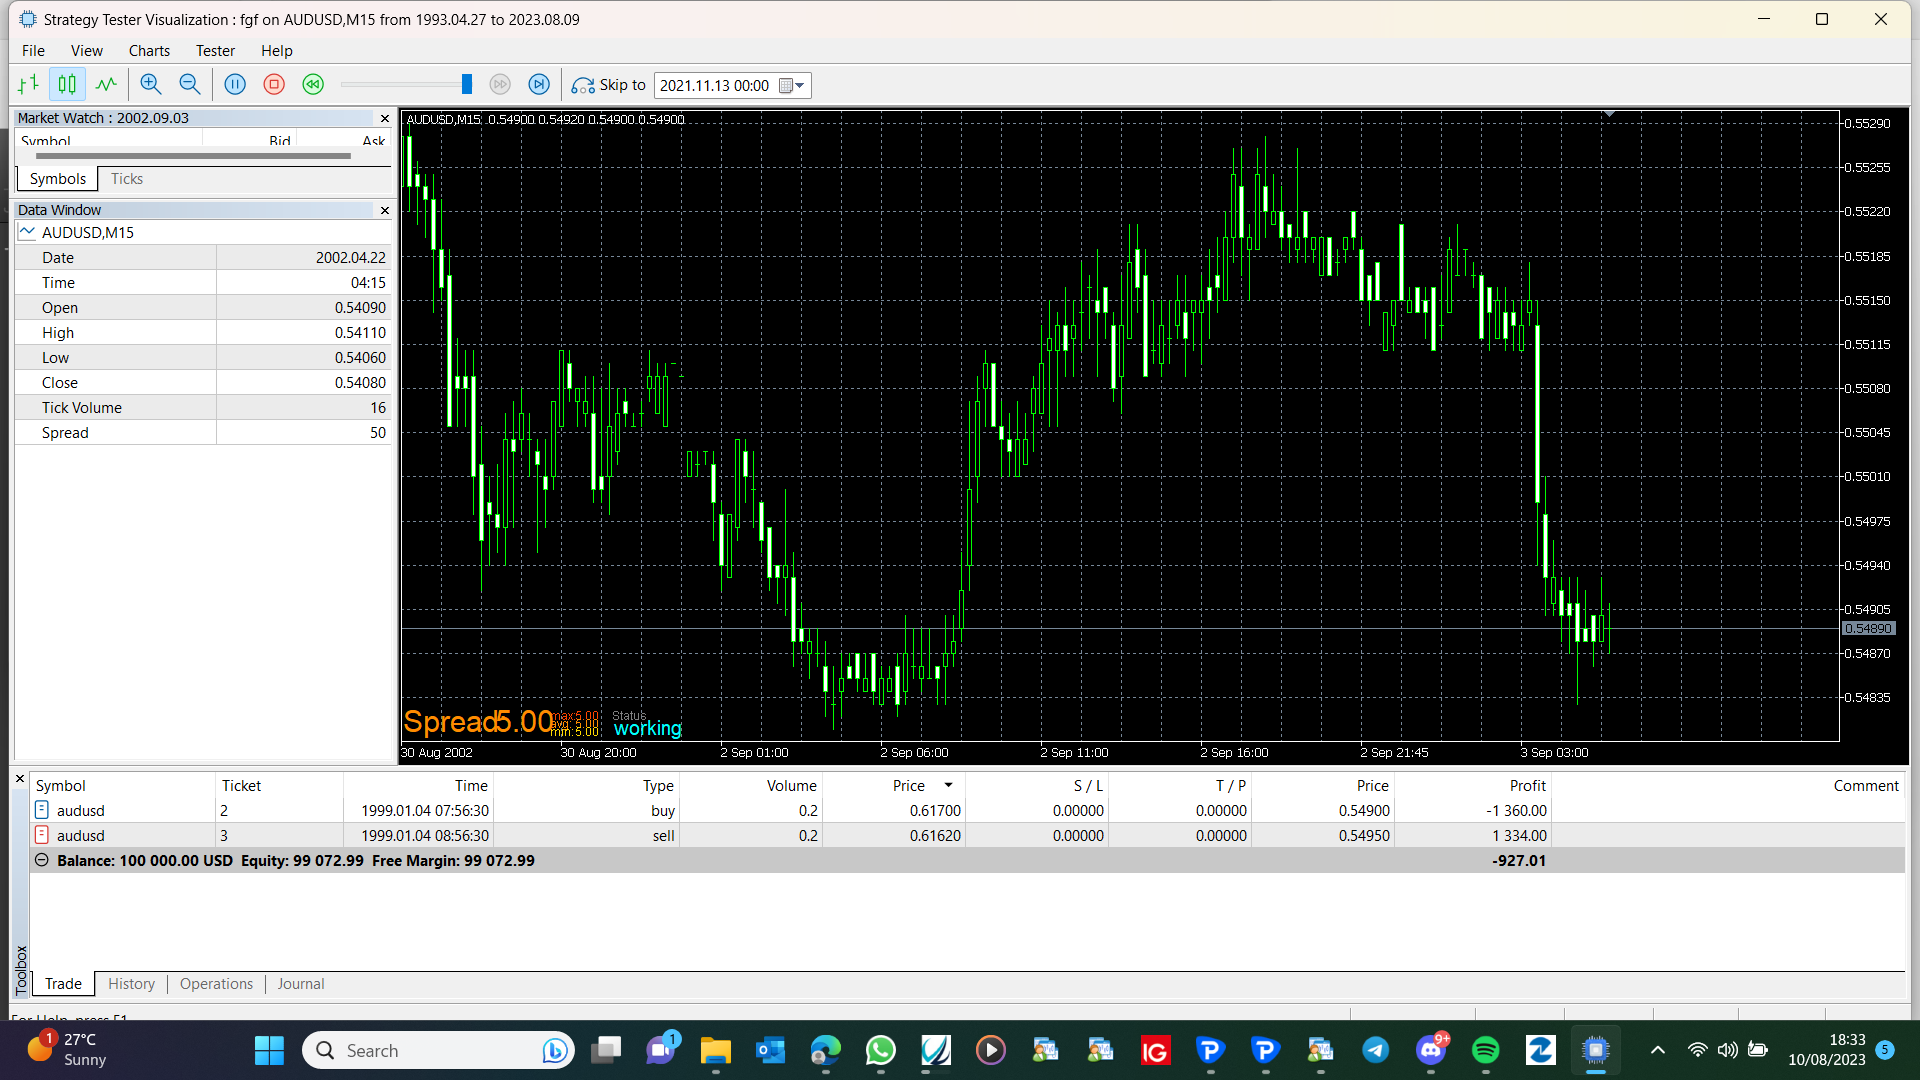Click the 0.54890 current price label
The width and height of the screenshot is (1920, 1080).
tap(1868, 629)
